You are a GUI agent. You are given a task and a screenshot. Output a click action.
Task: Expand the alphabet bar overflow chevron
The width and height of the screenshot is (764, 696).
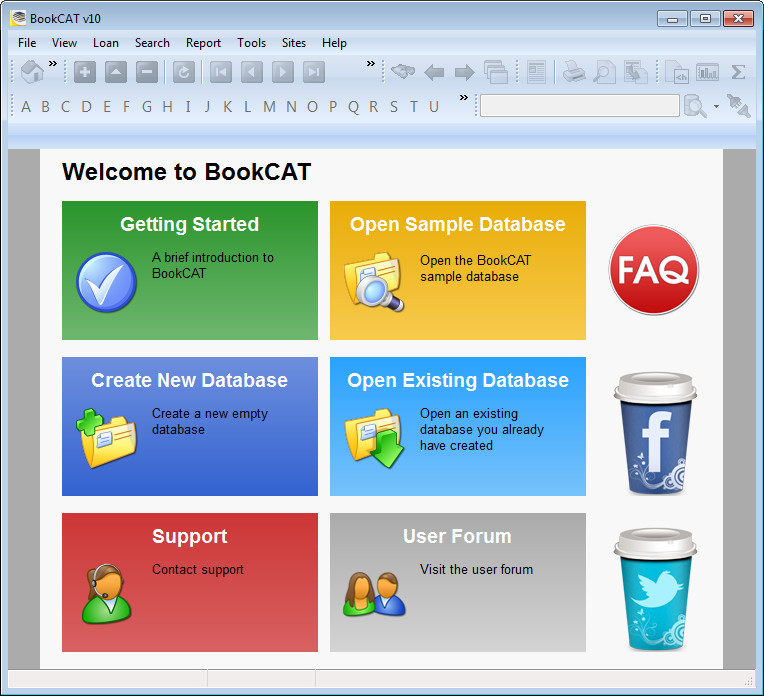[464, 98]
